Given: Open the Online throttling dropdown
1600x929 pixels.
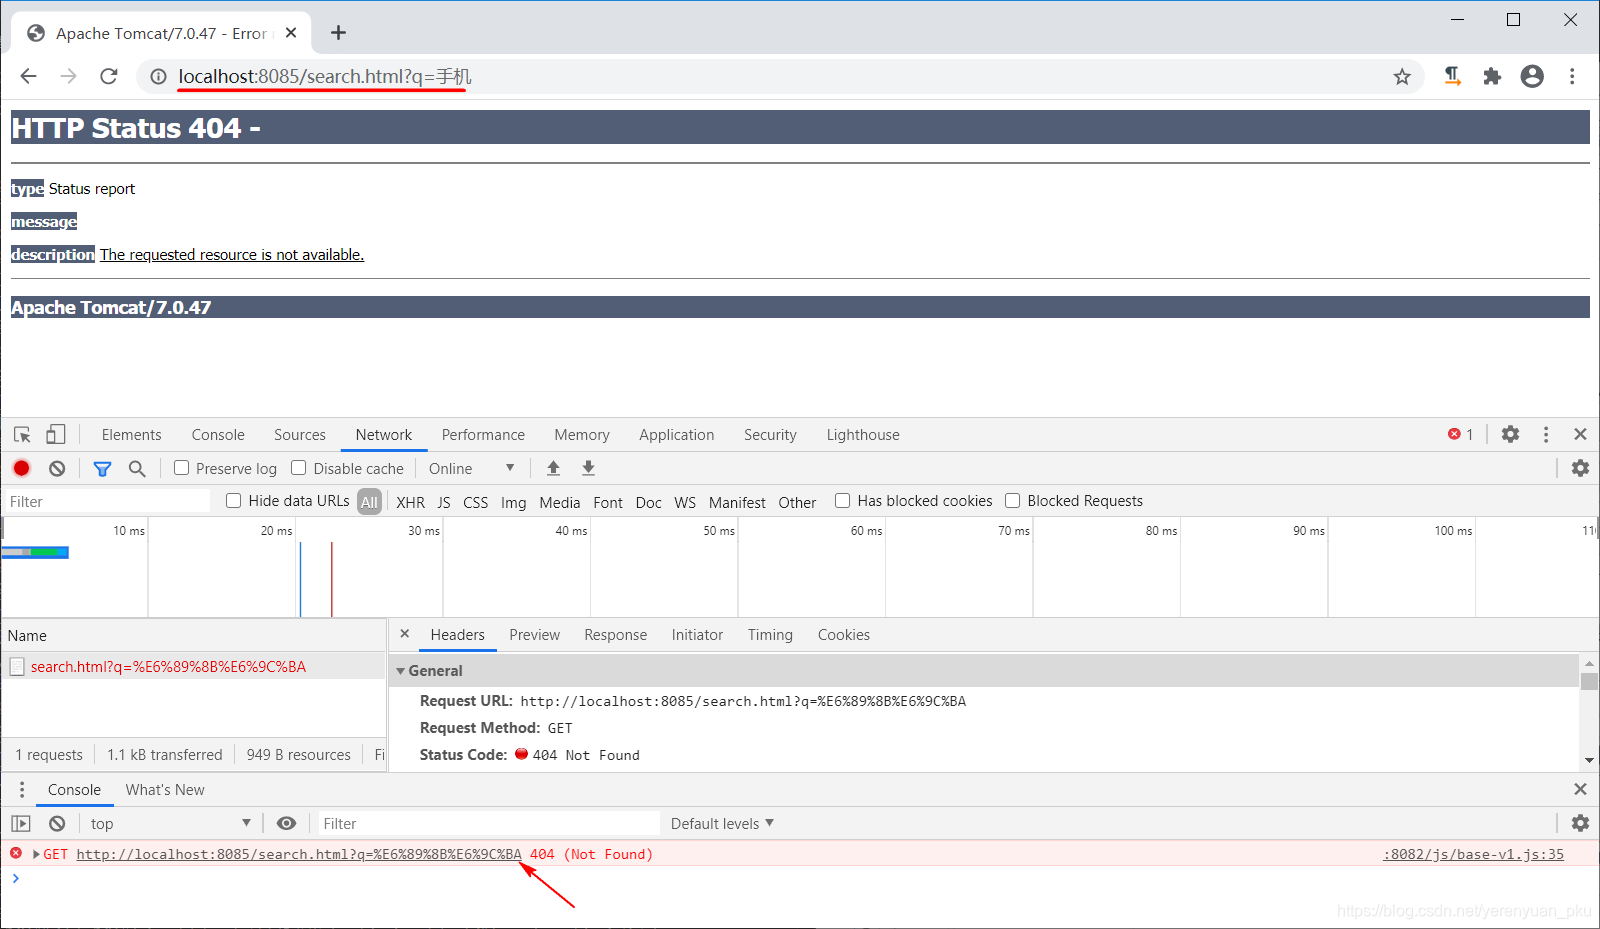Looking at the screenshot, I should pyautogui.click(x=472, y=468).
